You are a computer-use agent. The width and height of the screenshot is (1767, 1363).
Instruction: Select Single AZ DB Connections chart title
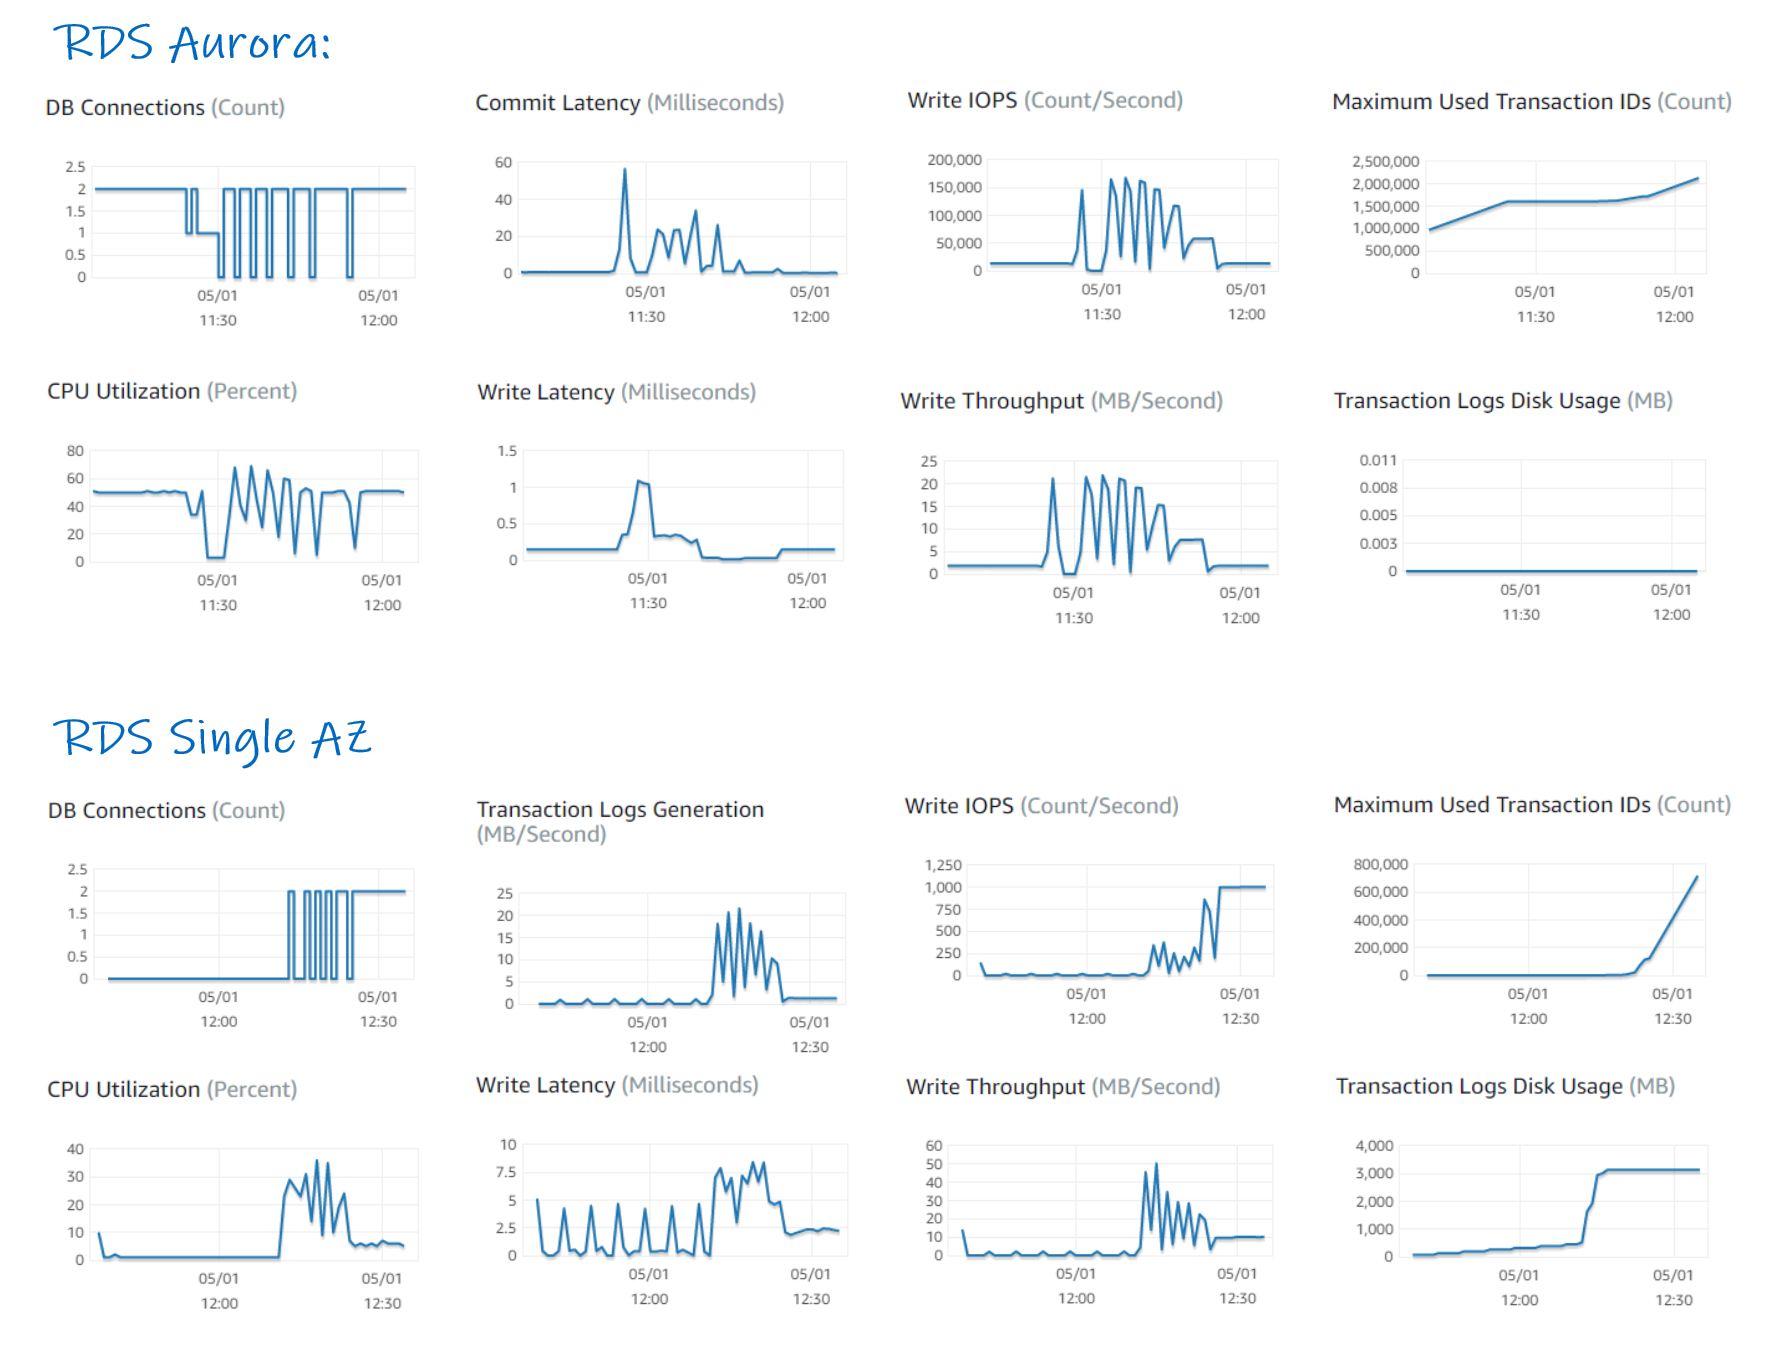166,810
